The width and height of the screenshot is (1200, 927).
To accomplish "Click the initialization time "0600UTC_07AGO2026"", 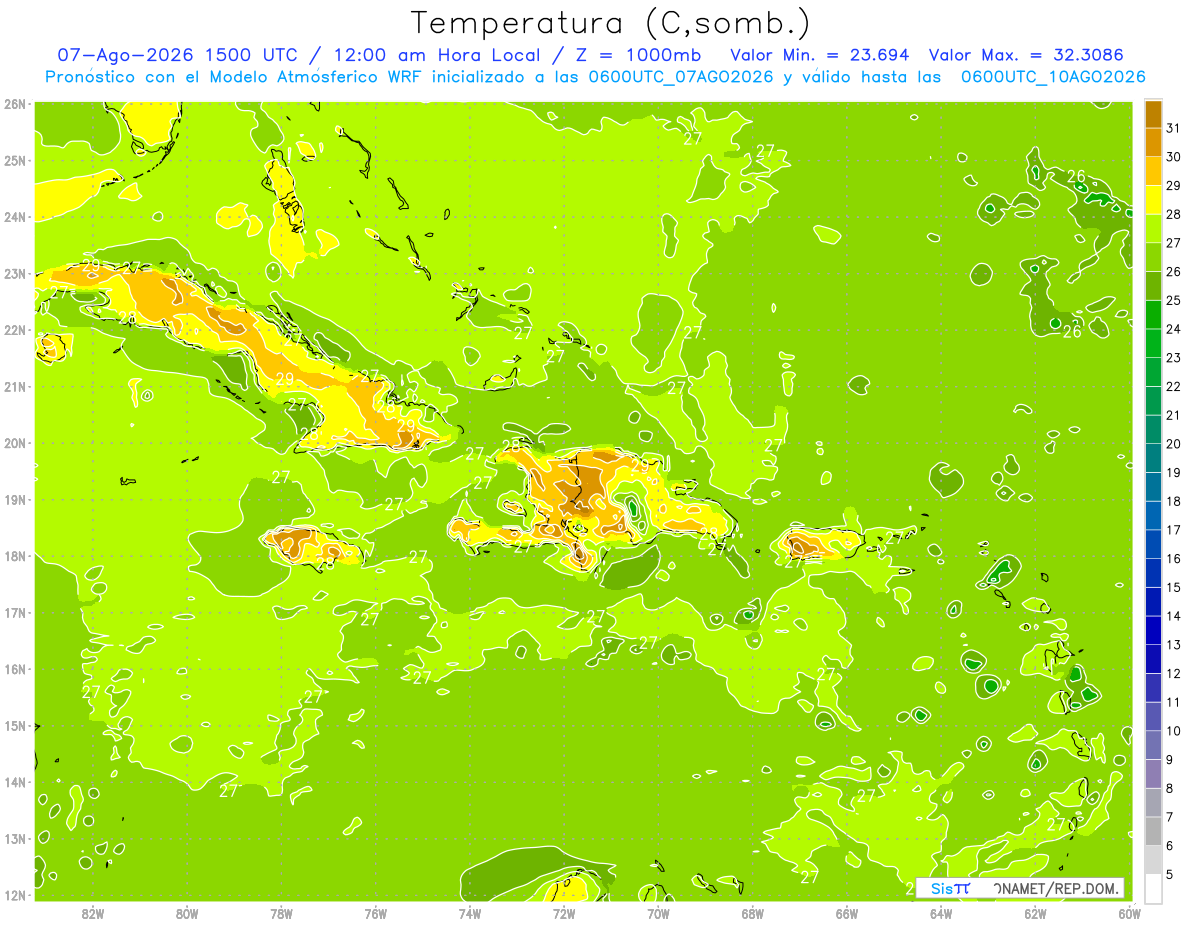I will coord(681,77).
